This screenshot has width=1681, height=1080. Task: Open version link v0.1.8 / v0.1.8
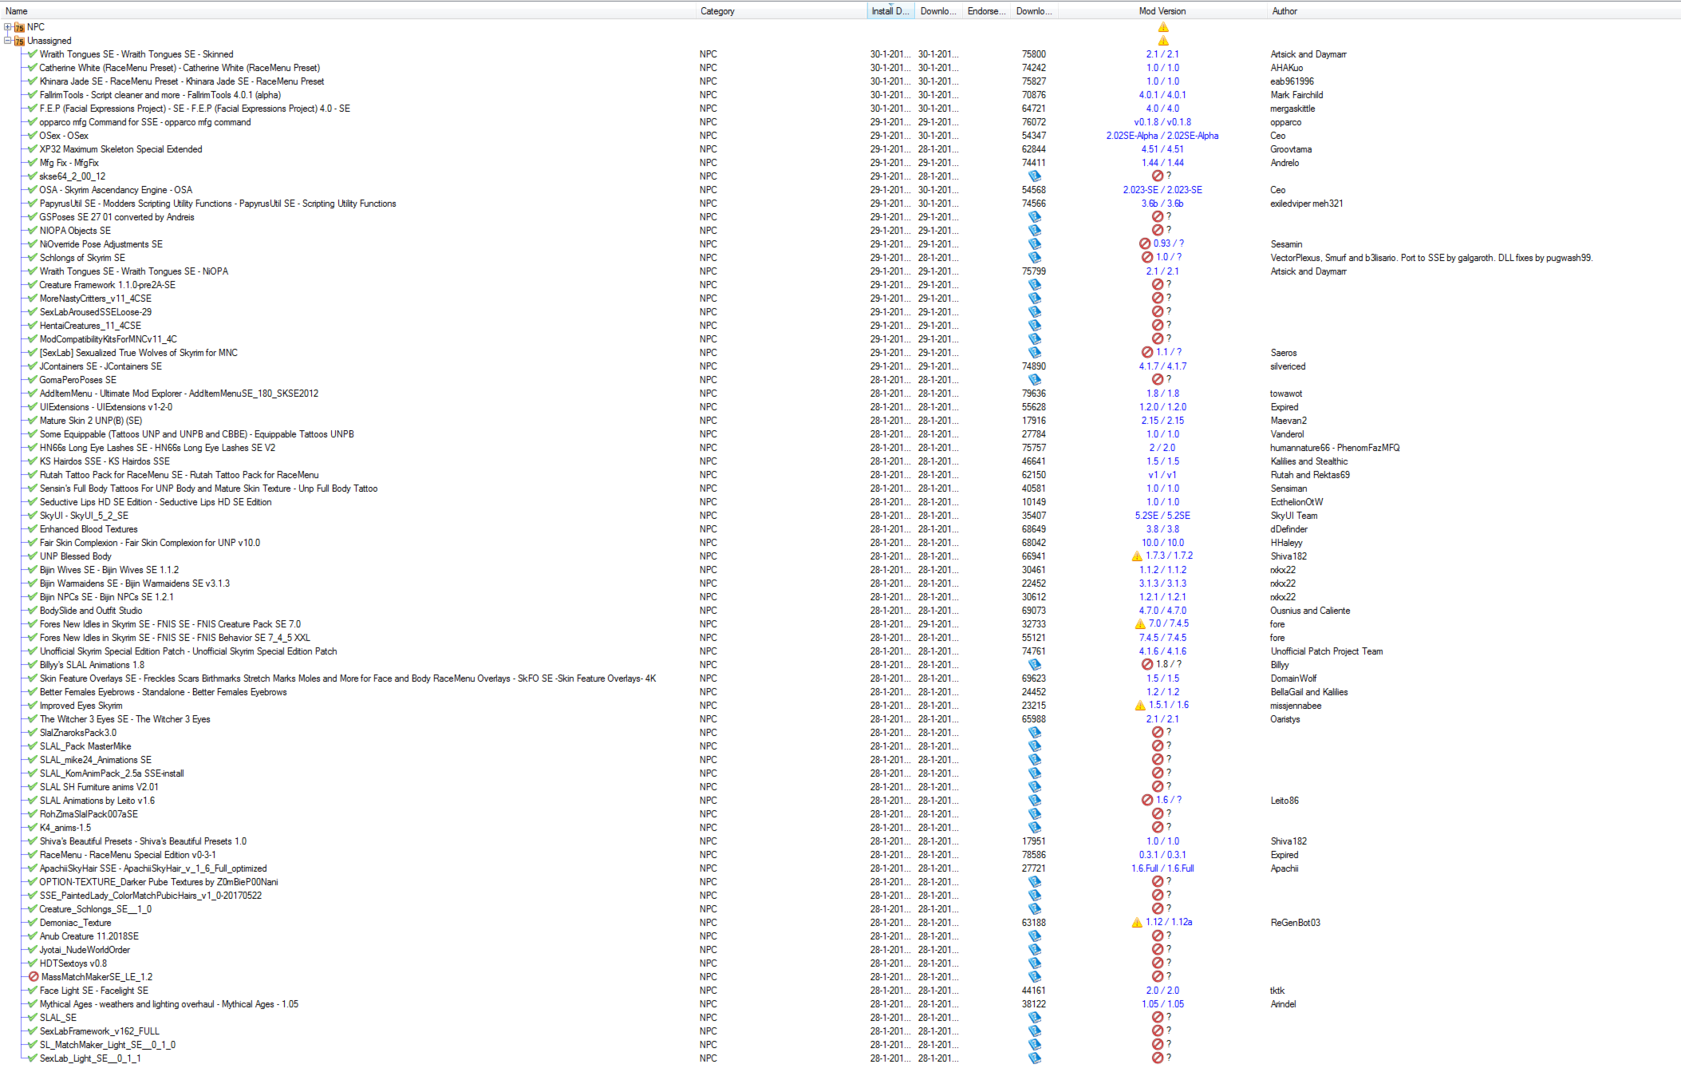coord(1162,122)
